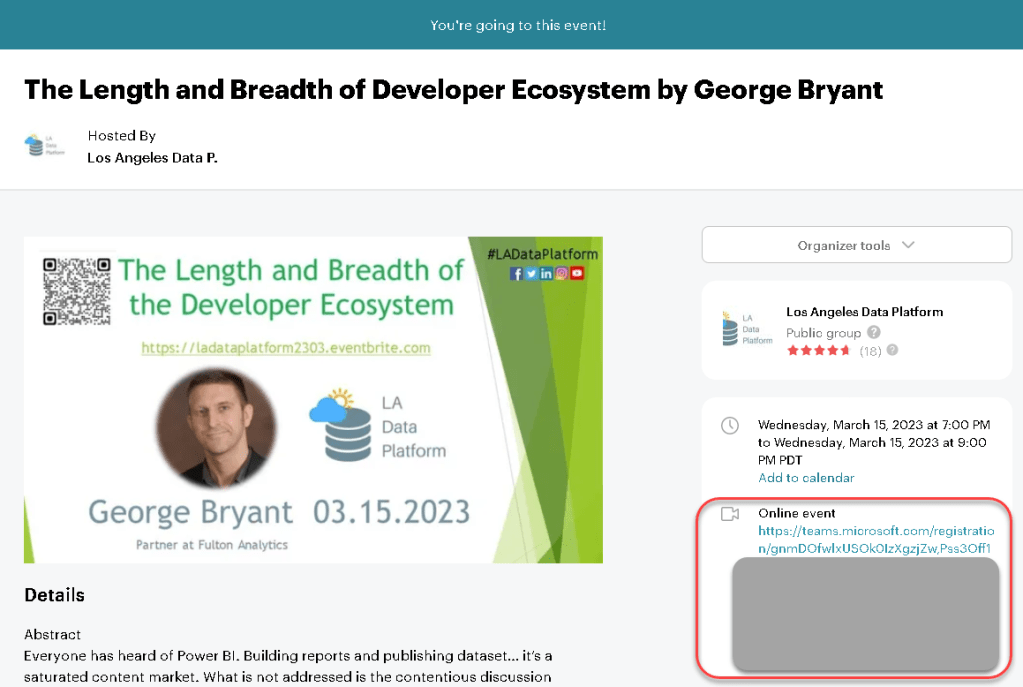Click the host logo beside Hosted By
Viewport: 1023px width, 687px height.
coord(35,146)
